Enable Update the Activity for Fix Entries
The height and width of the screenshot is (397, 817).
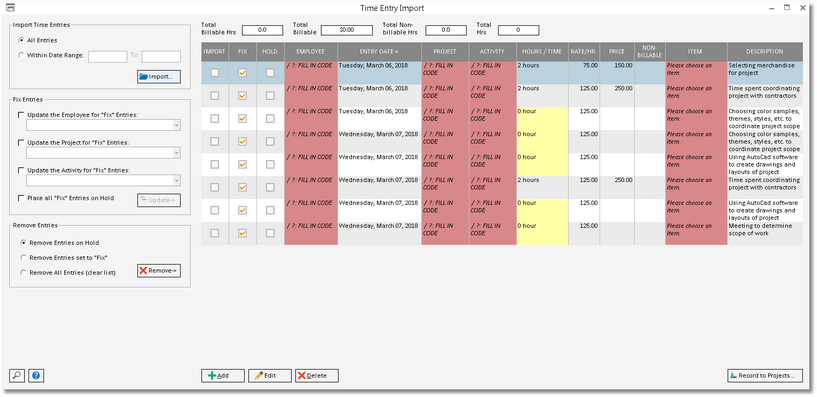[21, 170]
